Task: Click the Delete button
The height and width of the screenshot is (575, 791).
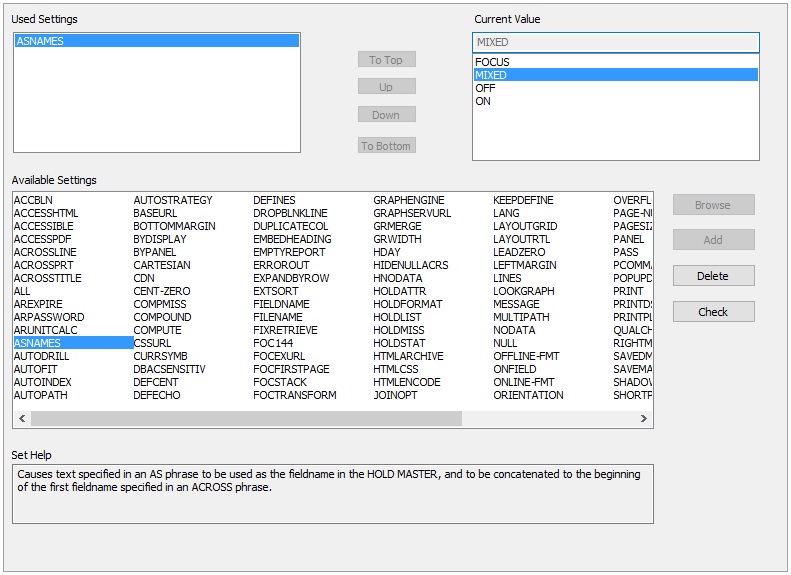Action: point(713,276)
